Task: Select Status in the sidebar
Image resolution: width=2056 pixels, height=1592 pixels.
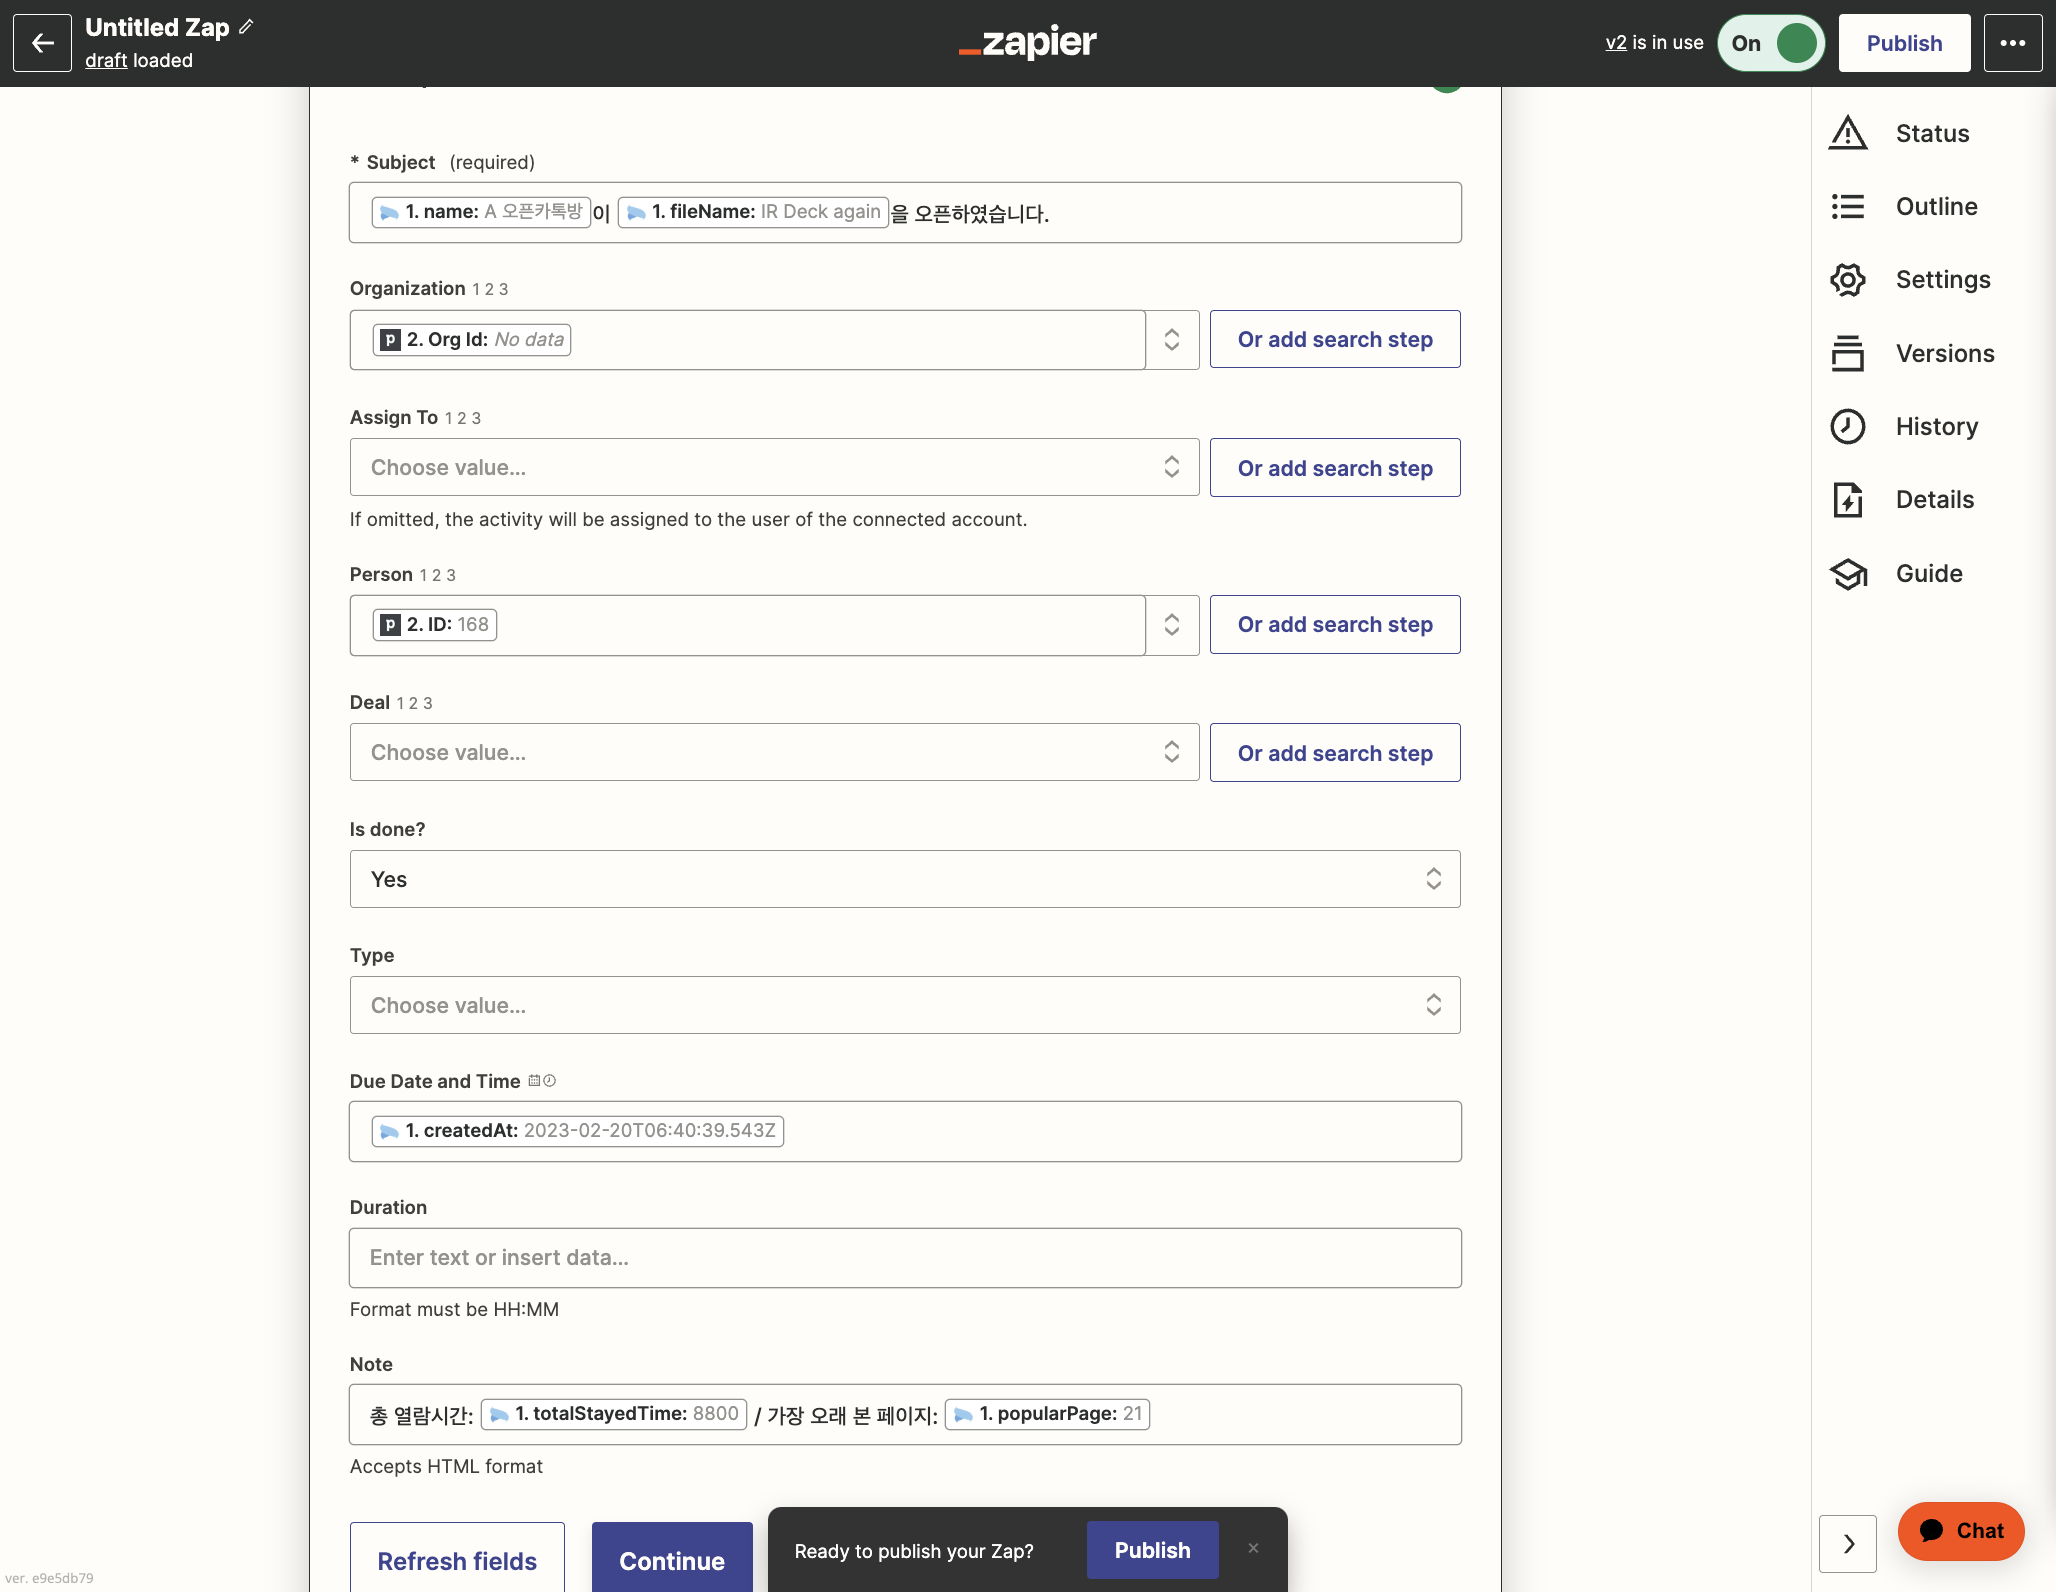Action: [1932, 133]
